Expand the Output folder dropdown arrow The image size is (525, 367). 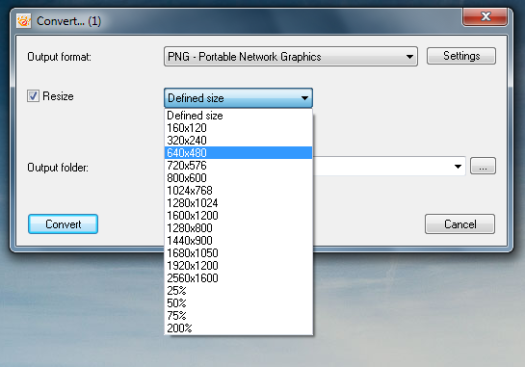click(458, 166)
